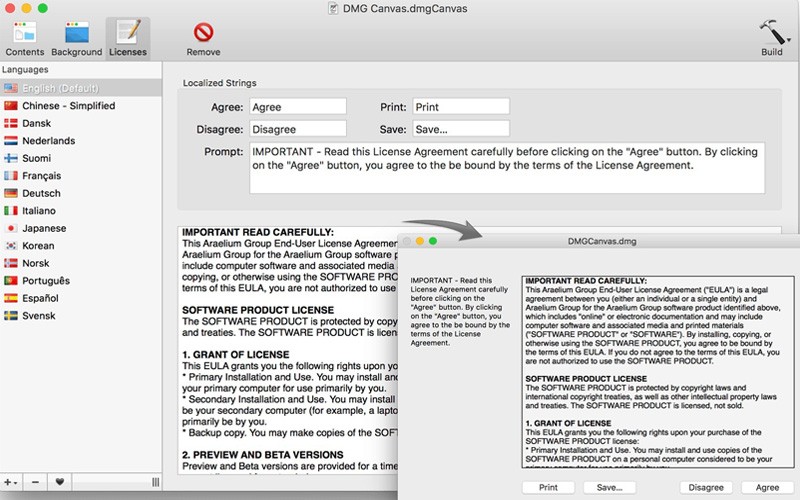Click the Finland flag icon

click(11, 158)
